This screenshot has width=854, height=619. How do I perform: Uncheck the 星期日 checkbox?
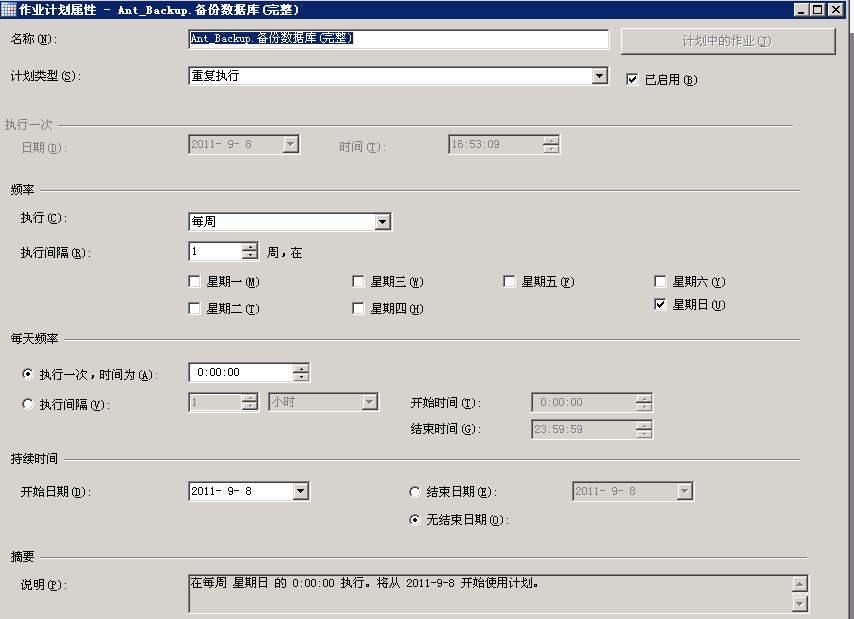(661, 305)
